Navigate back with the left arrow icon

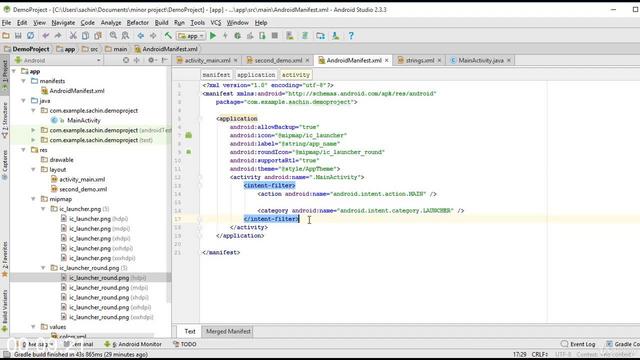(140, 36)
